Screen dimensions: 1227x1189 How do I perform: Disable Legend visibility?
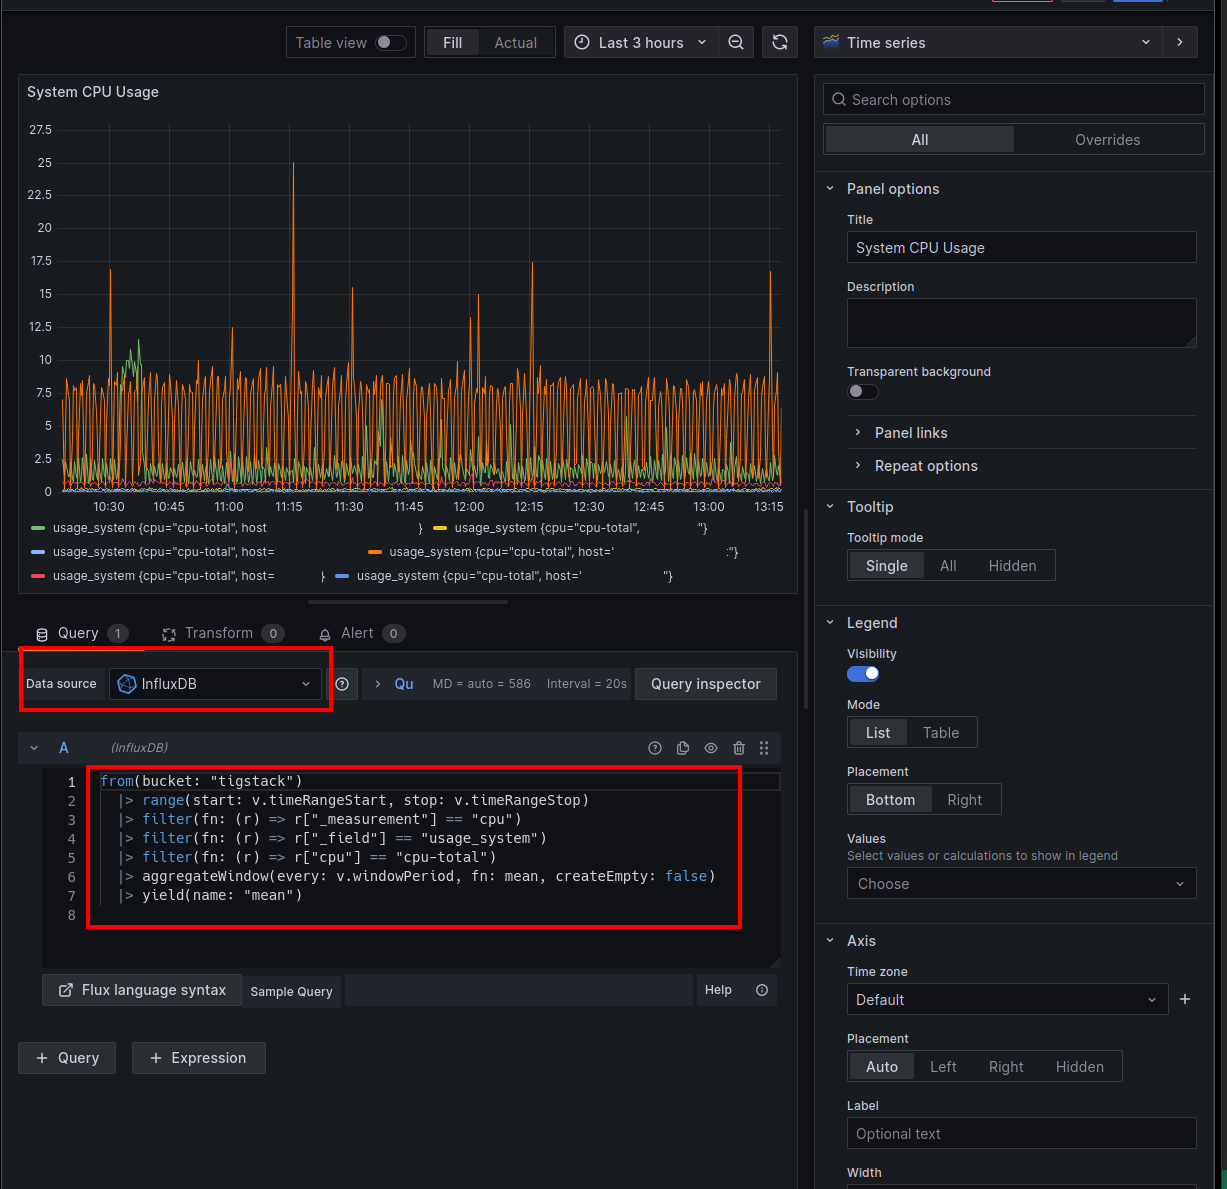coord(863,674)
